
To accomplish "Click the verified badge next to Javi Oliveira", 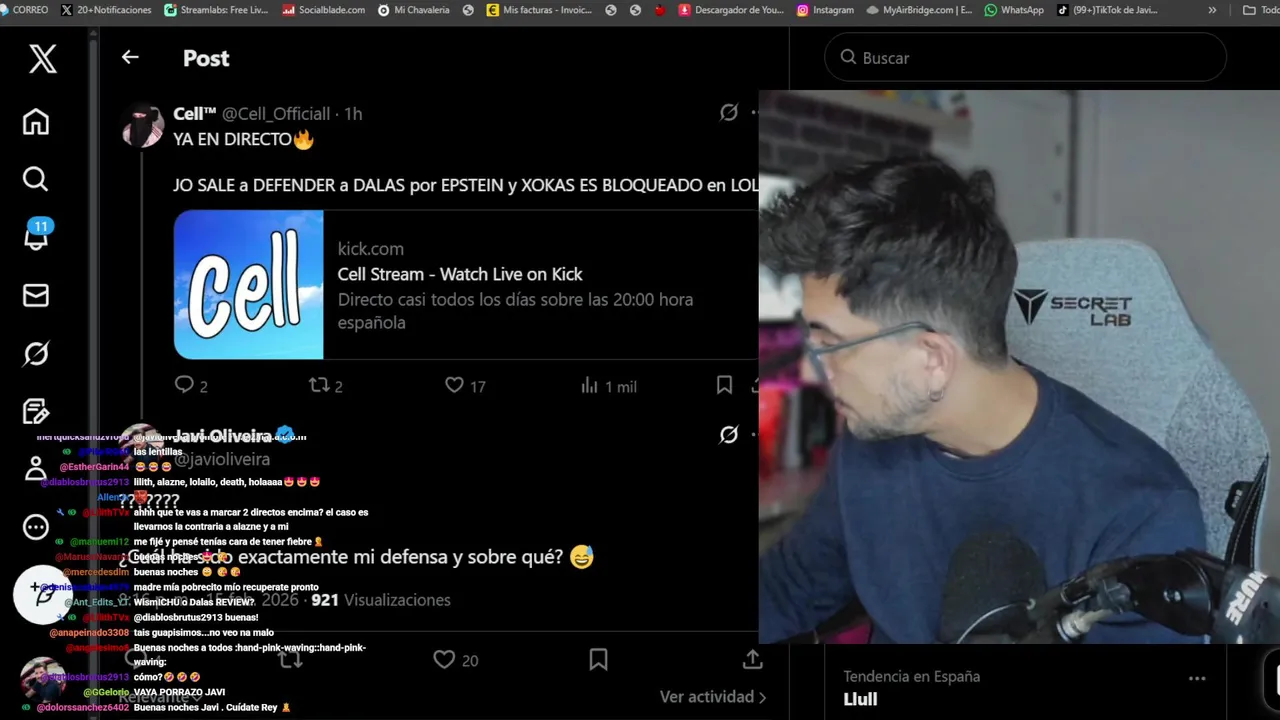I will [x=285, y=434].
